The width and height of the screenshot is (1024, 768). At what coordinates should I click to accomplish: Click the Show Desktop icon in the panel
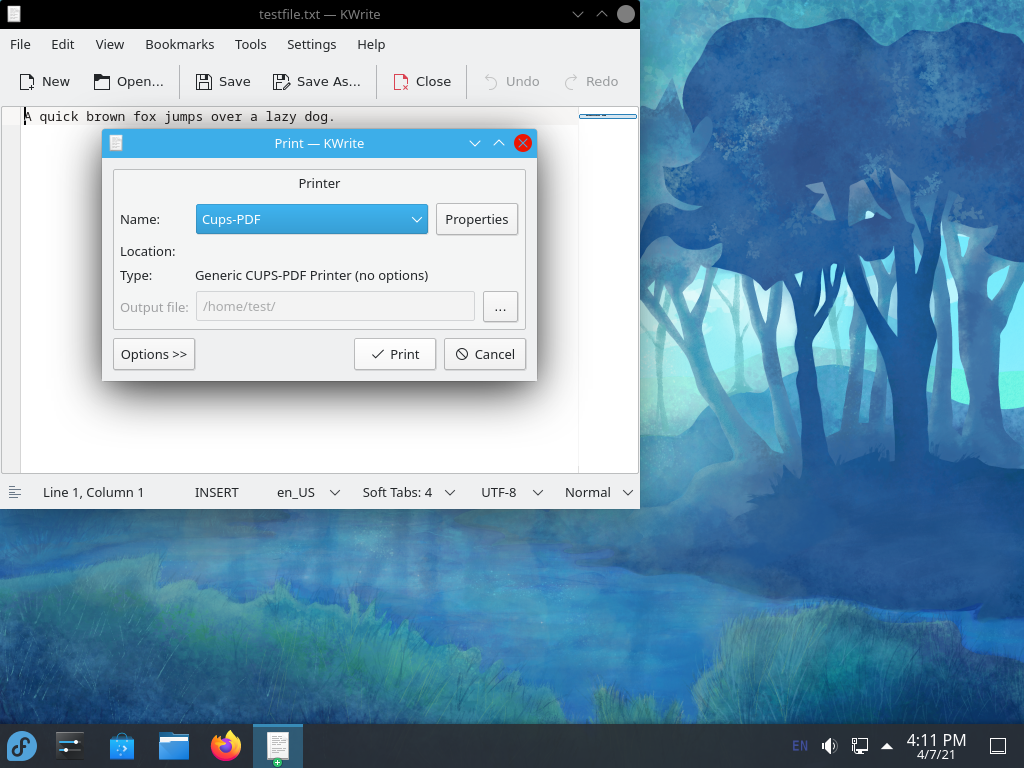[x=998, y=746]
